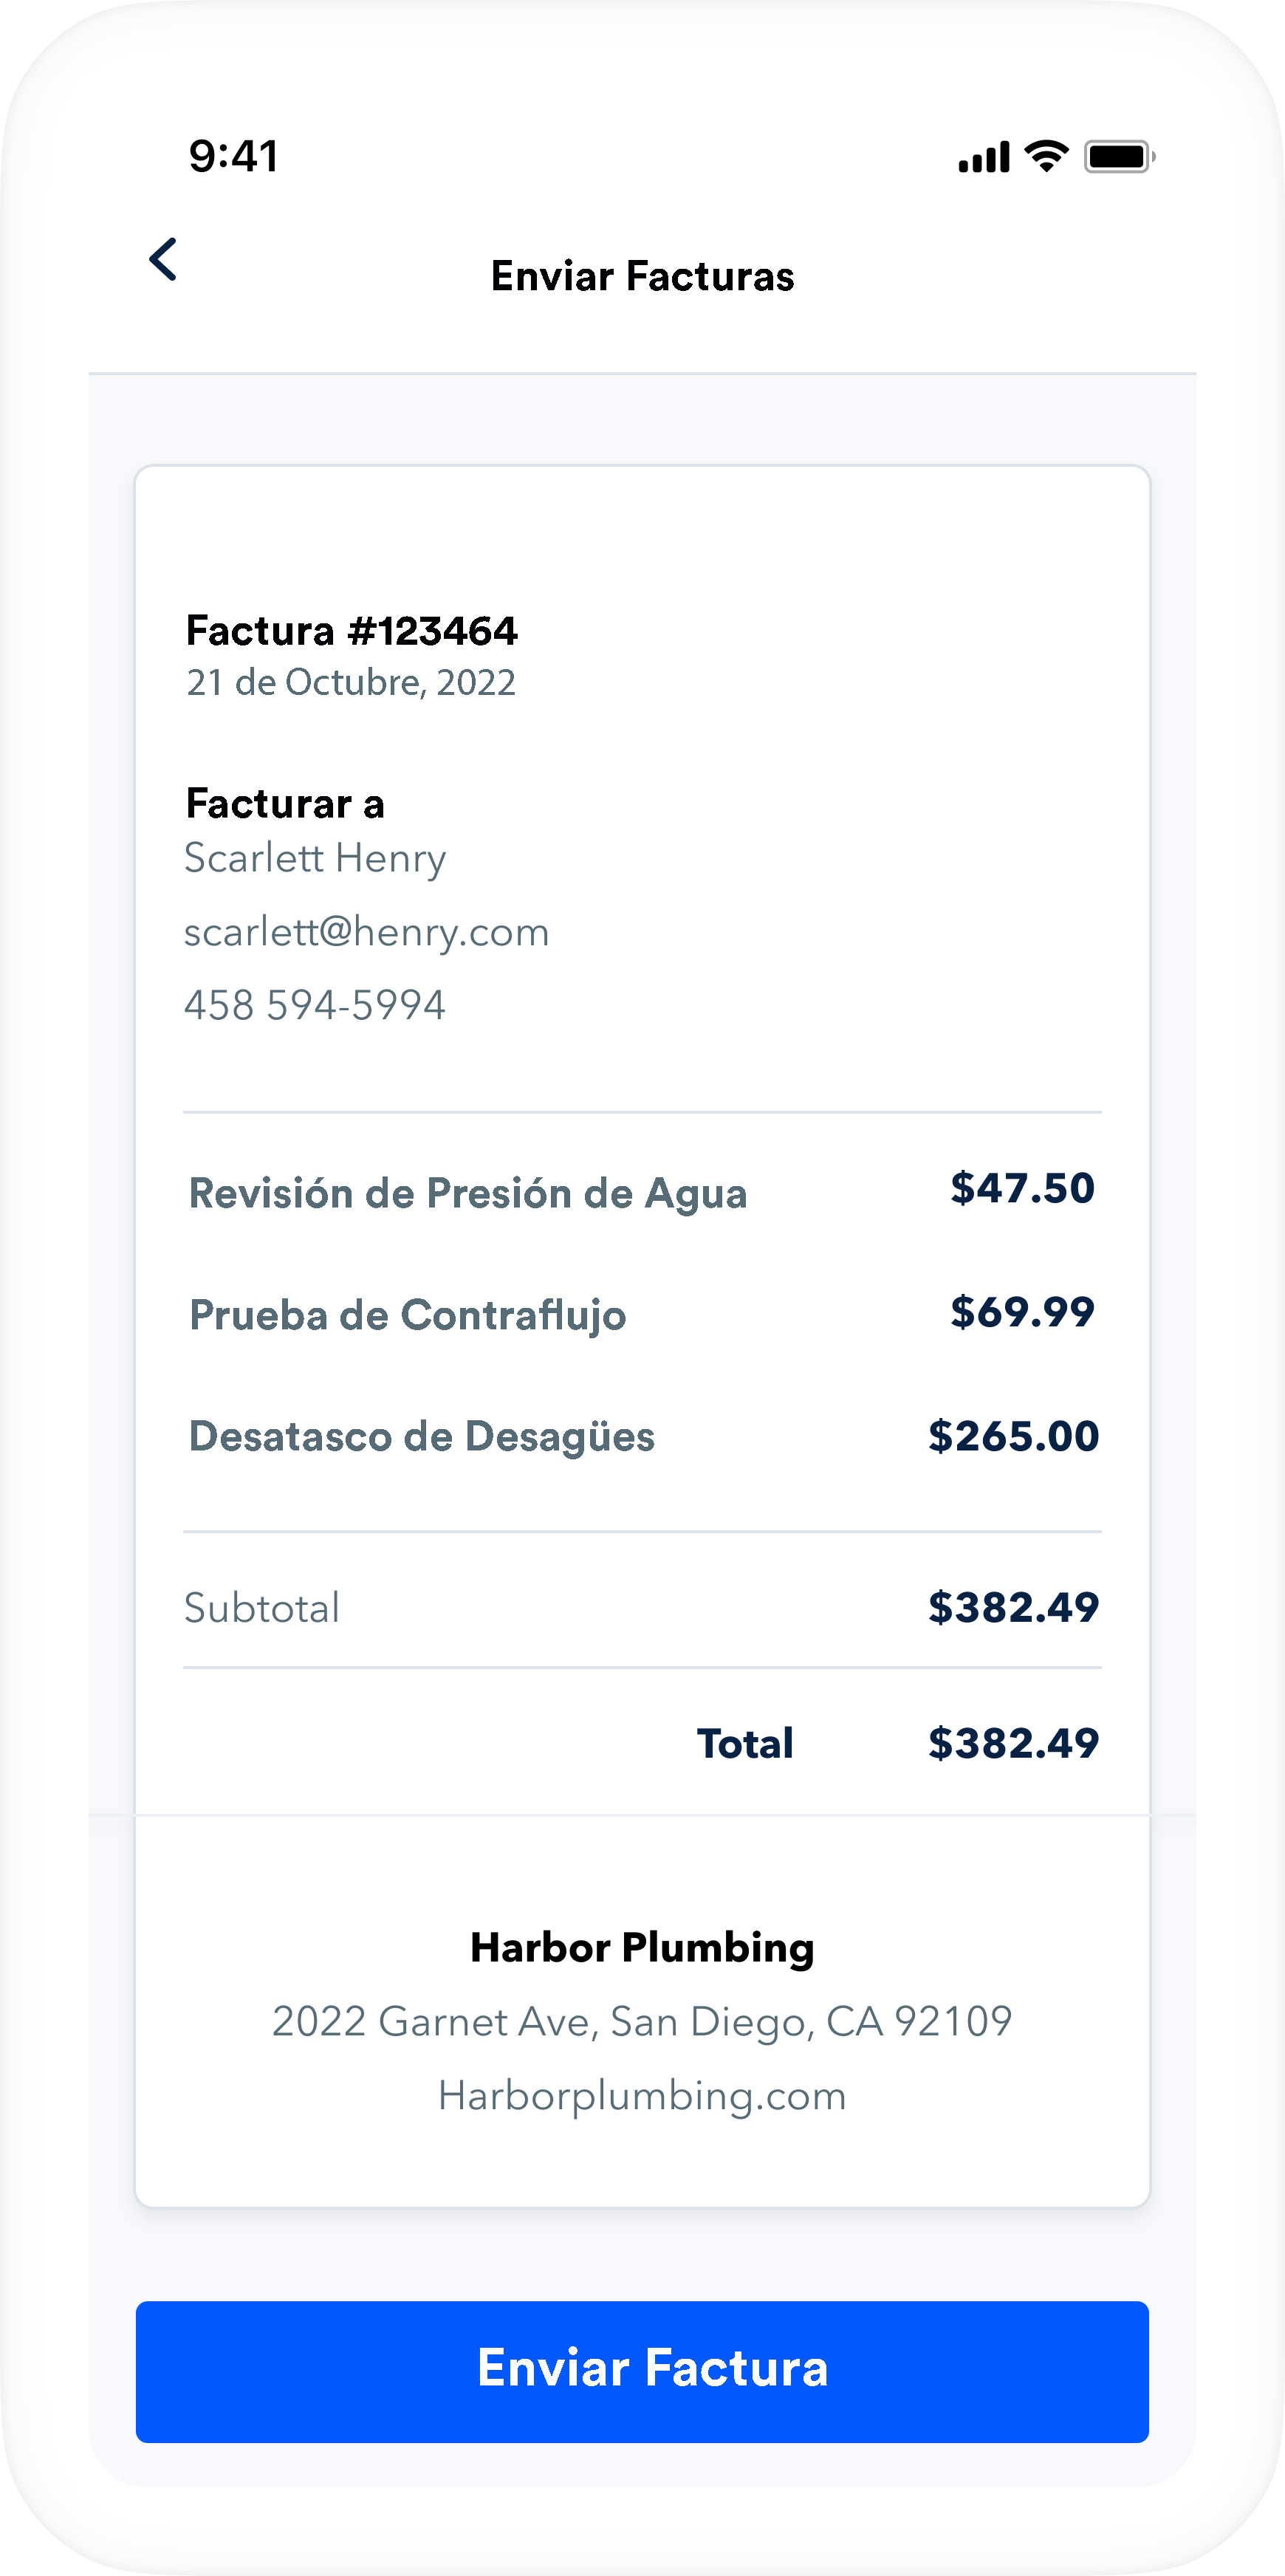This screenshot has height=2576, width=1285.
Task: Tap the Wi-Fi status icon
Action: (x=1047, y=156)
